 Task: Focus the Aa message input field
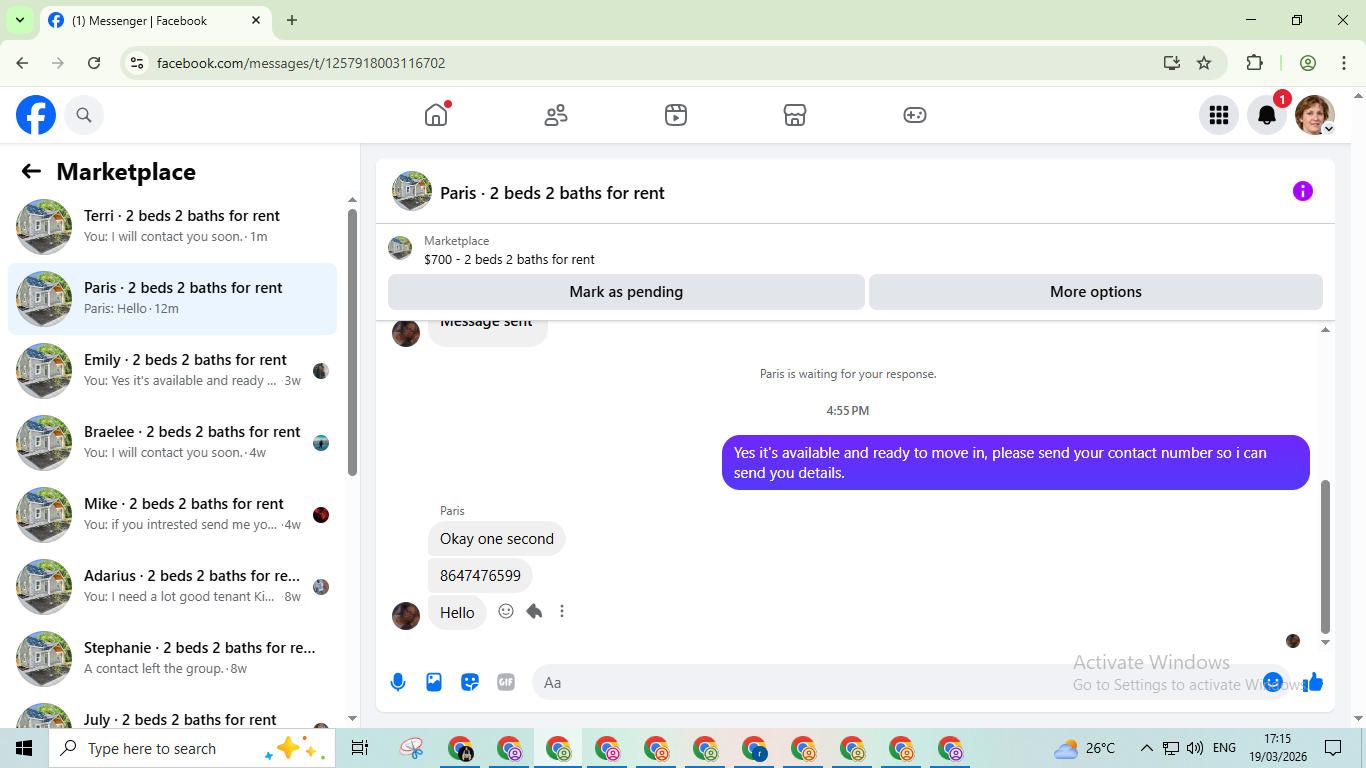[x=897, y=682]
